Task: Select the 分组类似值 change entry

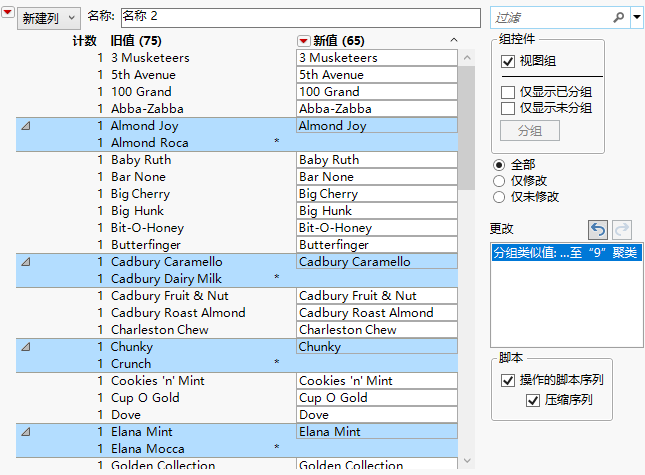Action: pyautogui.click(x=566, y=253)
